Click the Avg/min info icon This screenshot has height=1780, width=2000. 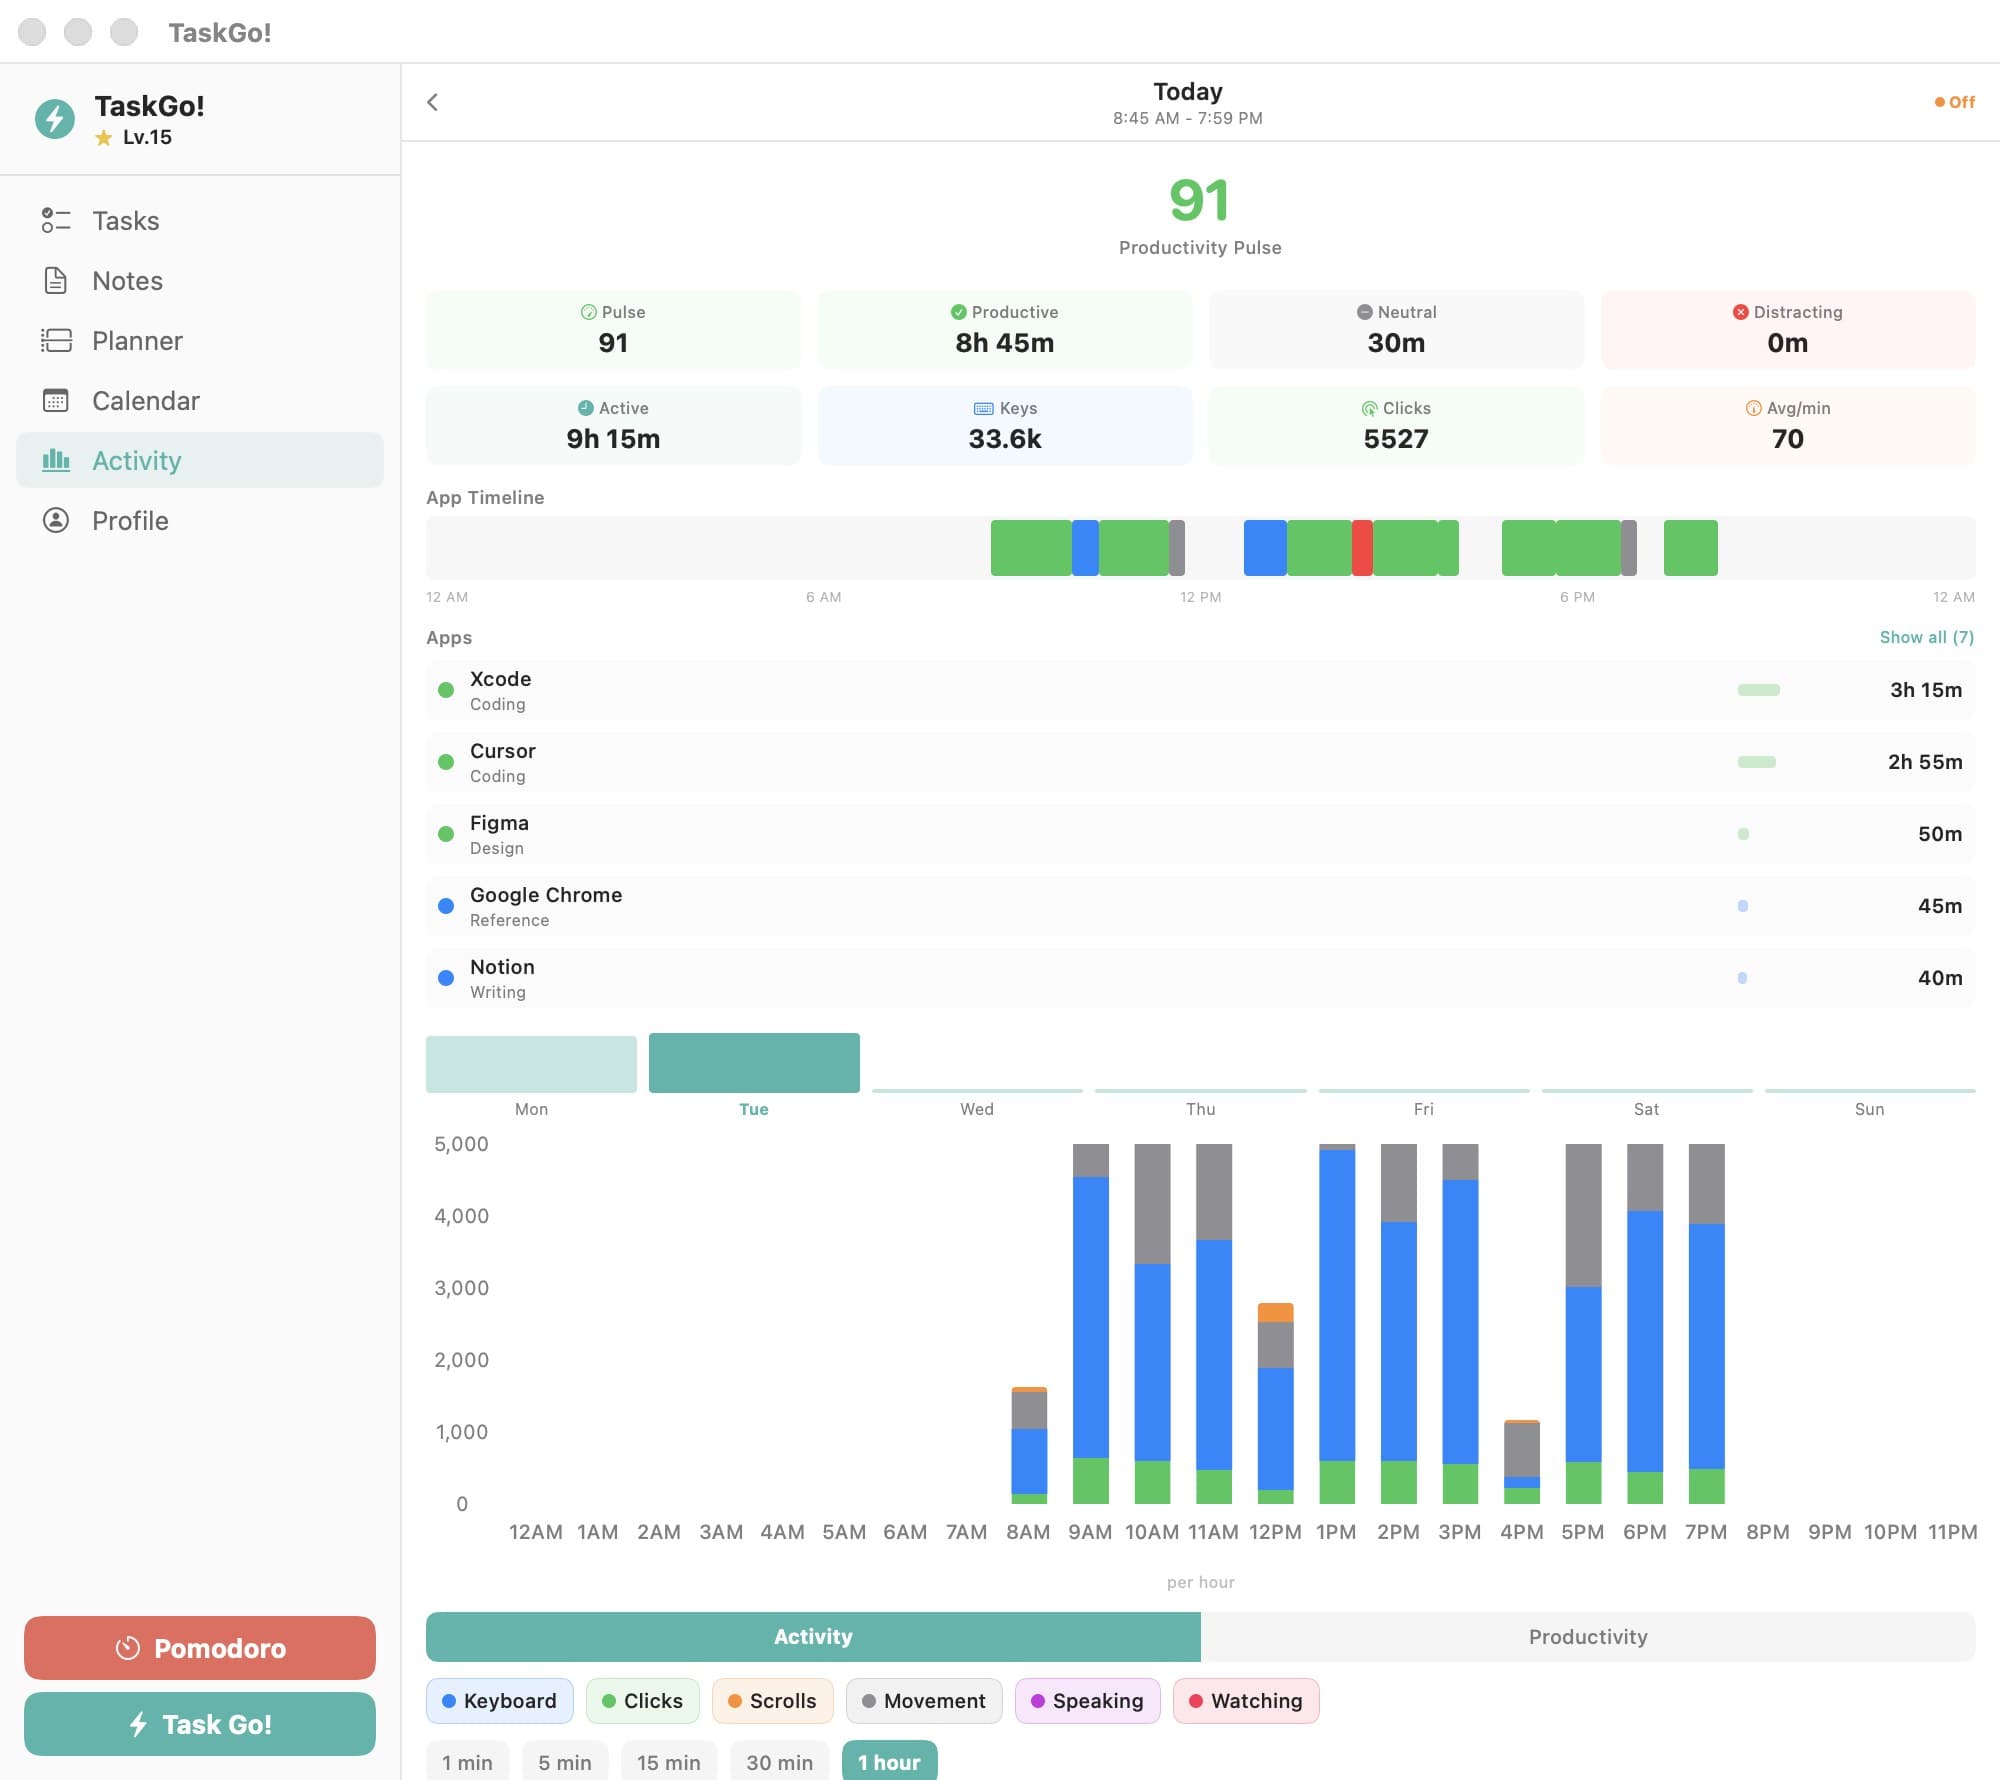(x=1753, y=408)
